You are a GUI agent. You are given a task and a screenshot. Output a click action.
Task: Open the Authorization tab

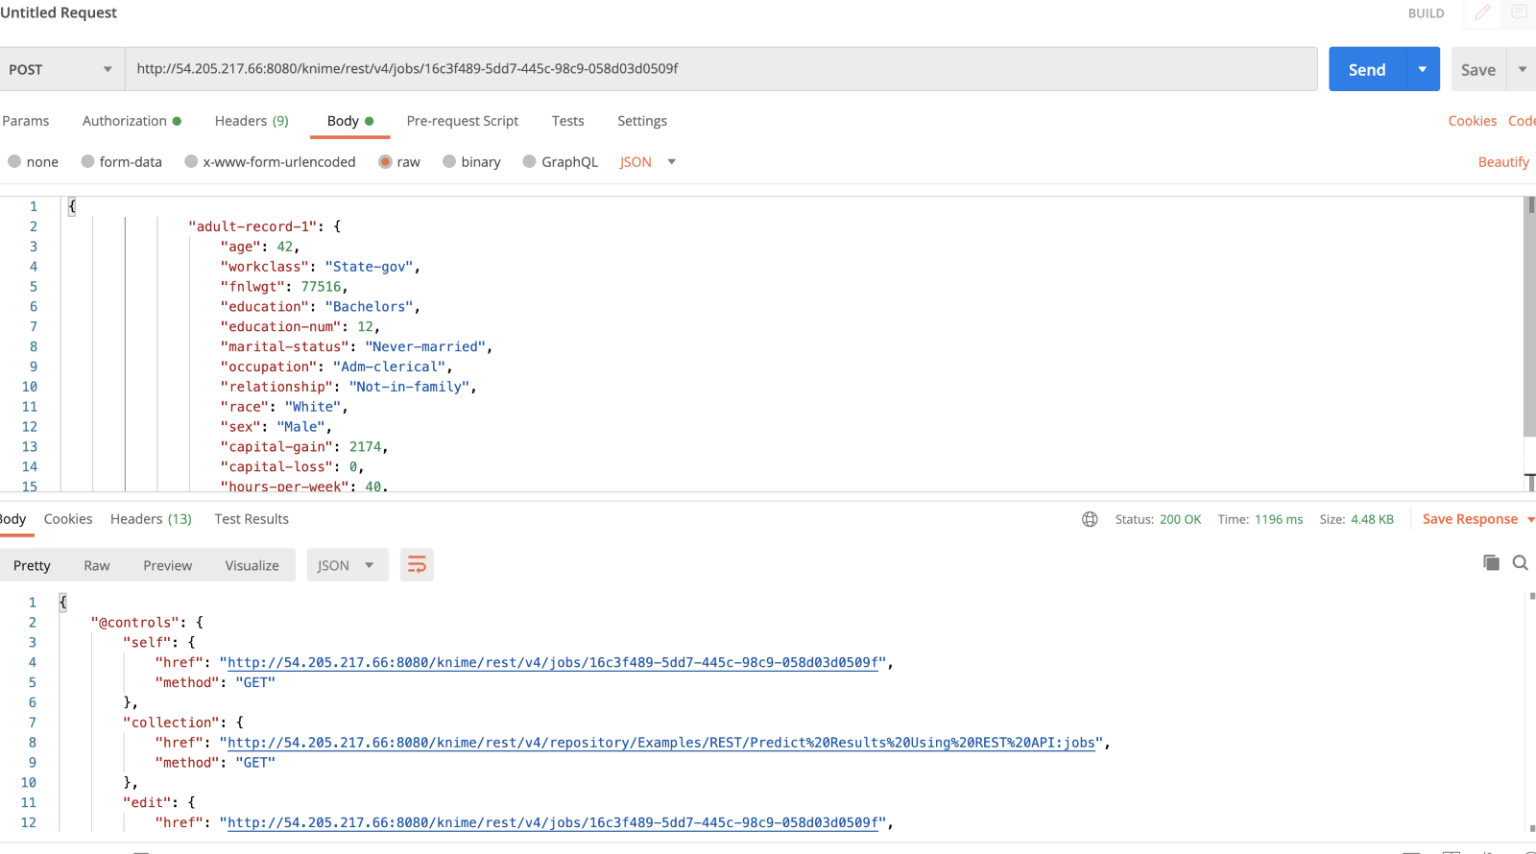click(131, 121)
